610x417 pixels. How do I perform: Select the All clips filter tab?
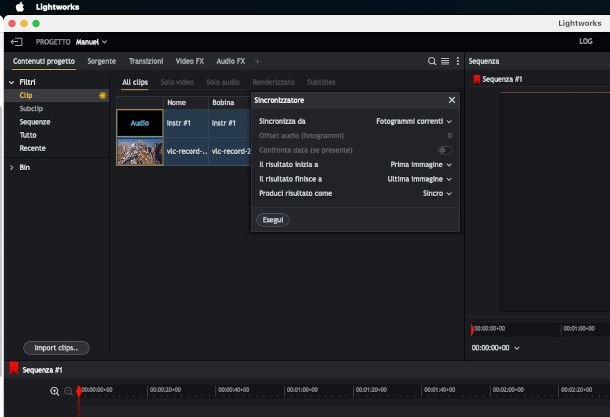(135, 82)
